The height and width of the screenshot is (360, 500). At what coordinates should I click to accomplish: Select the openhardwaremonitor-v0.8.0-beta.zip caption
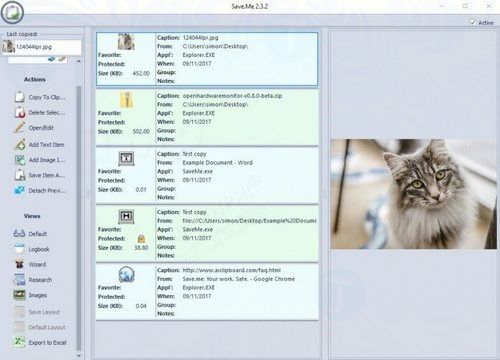point(232,96)
